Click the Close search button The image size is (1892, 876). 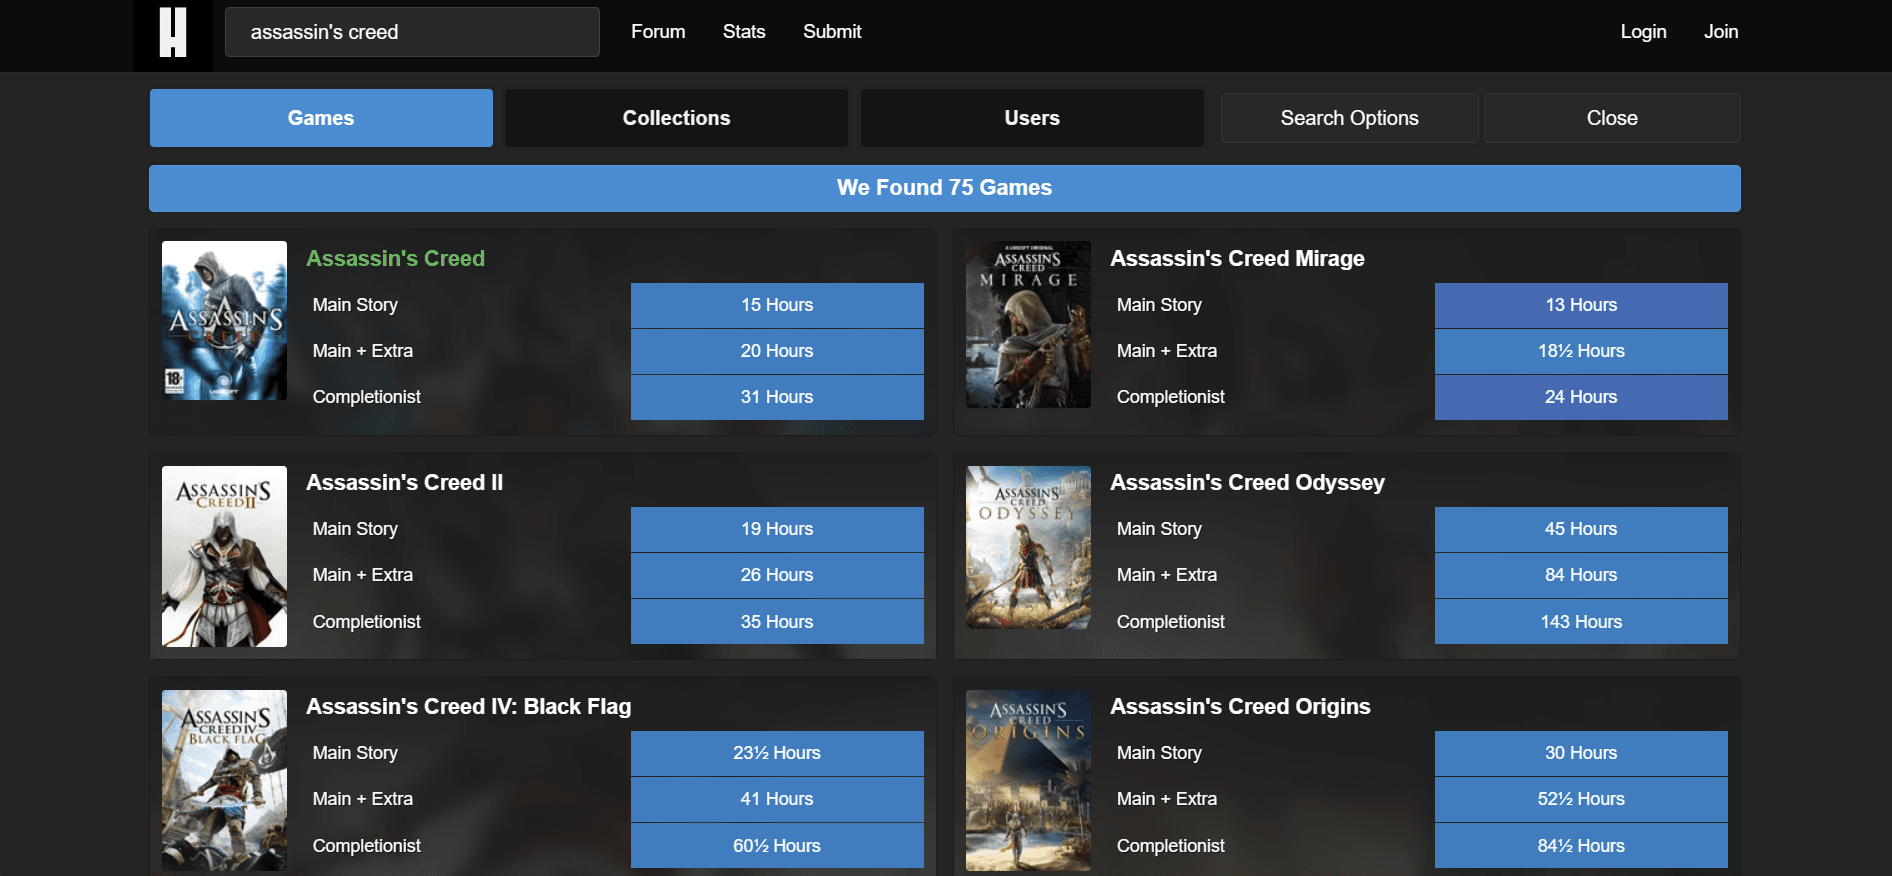point(1612,118)
